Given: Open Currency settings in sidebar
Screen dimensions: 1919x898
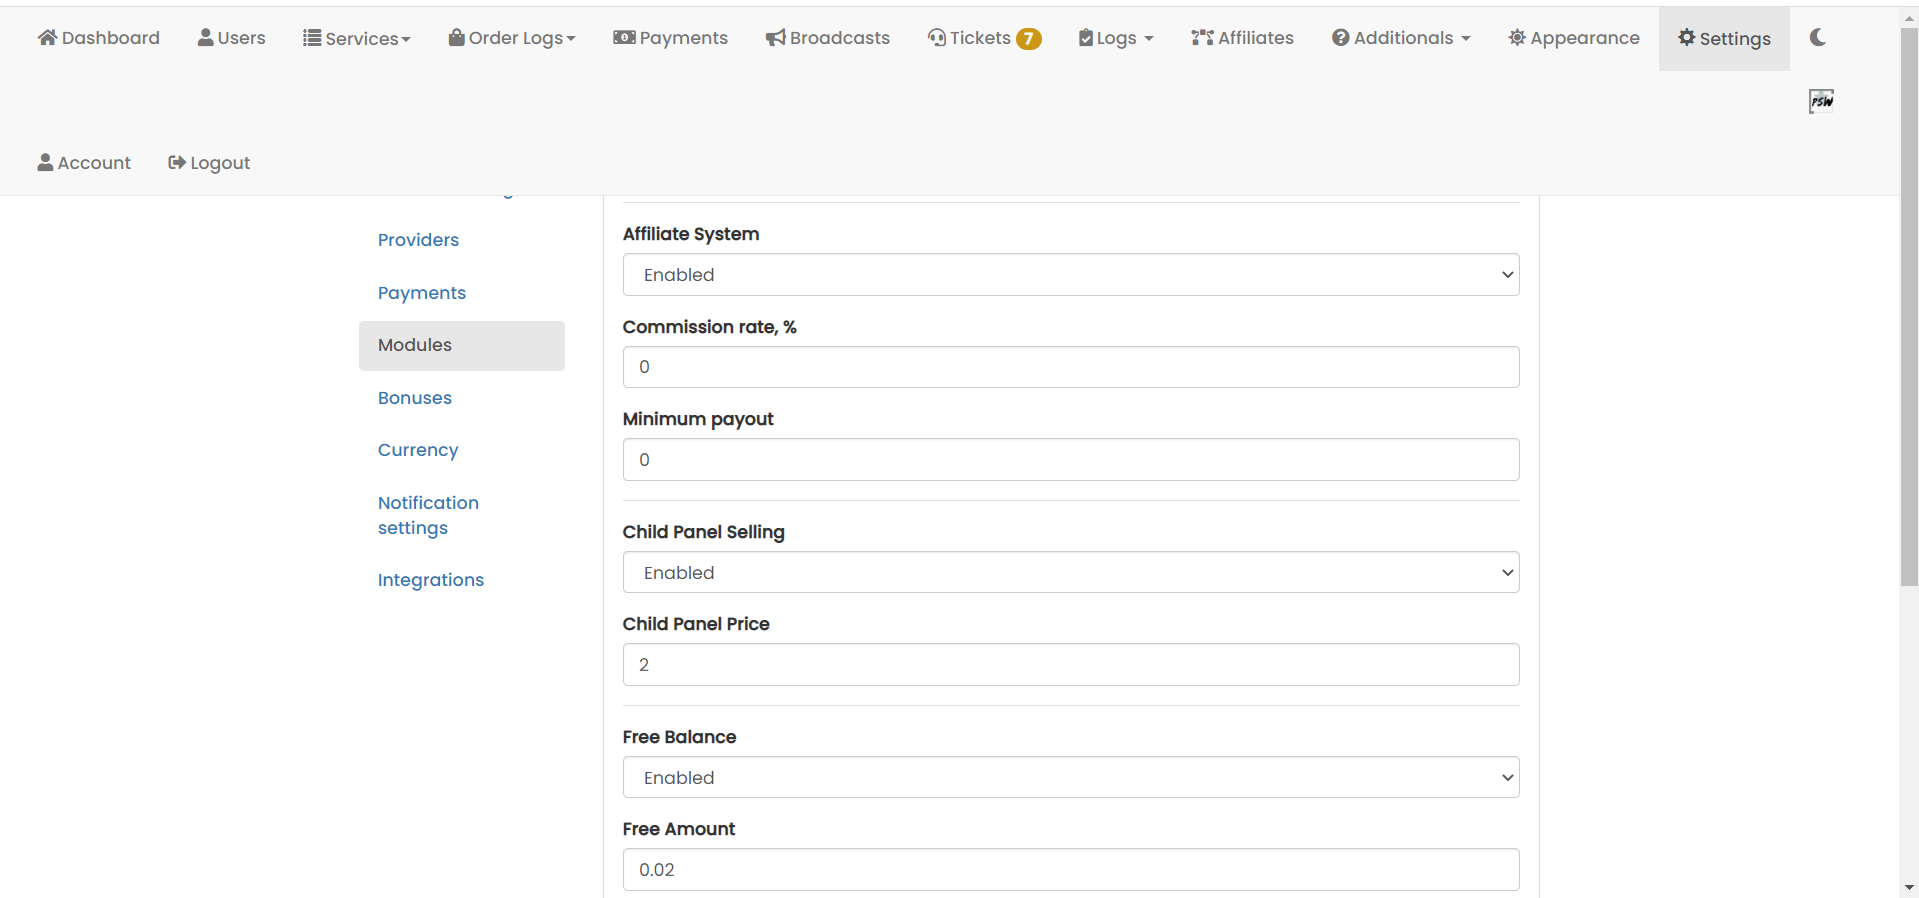Looking at the screenshot, I should (x=418, y=450).
